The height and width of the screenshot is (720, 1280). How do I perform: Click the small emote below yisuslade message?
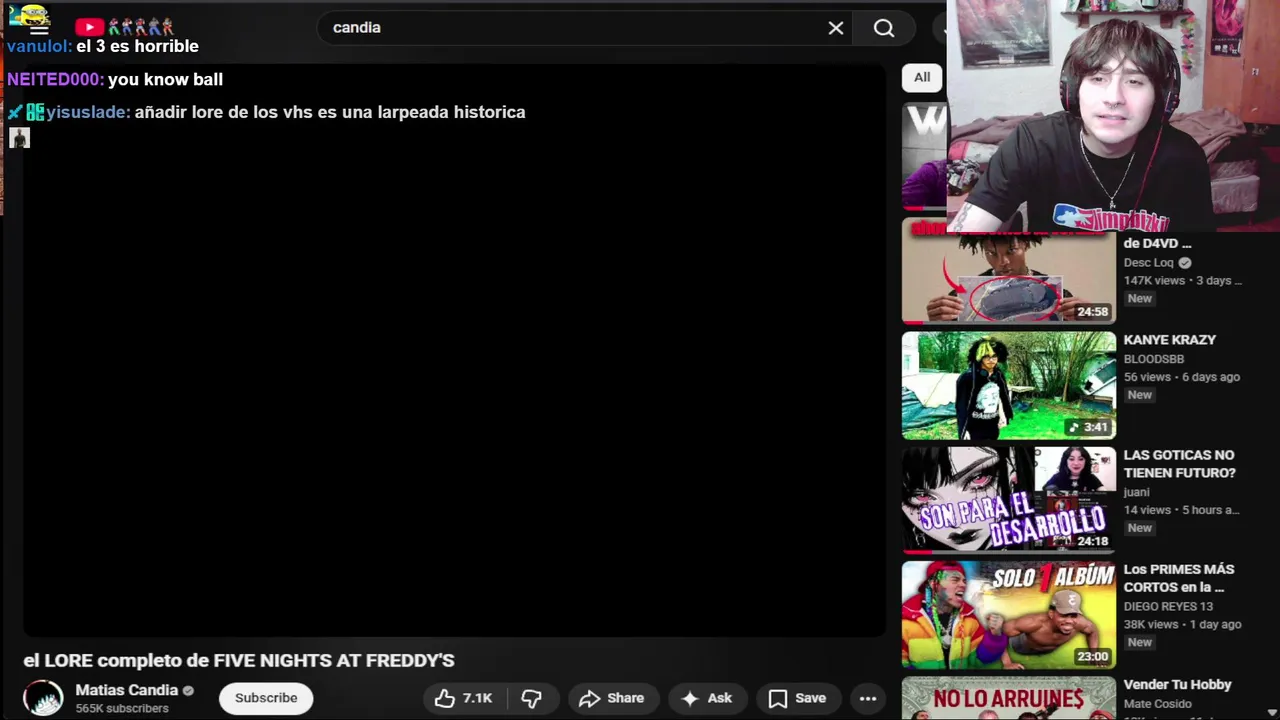coord(19,138)
